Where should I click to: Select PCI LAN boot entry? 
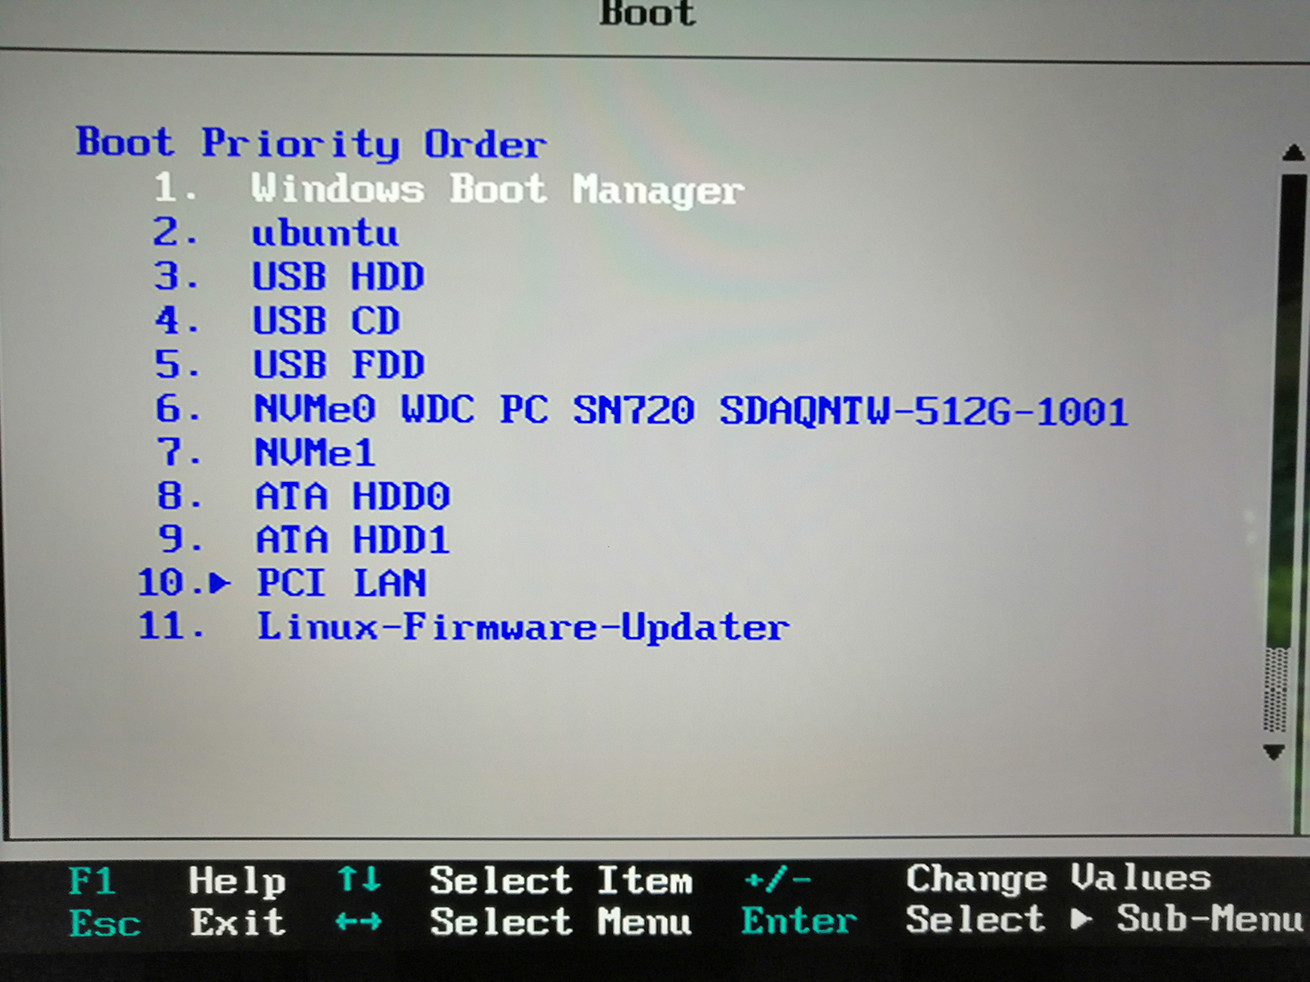pos(342,583)
